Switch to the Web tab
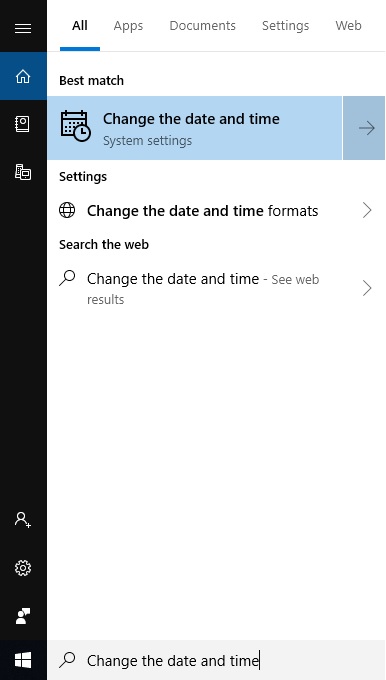This screenshot has width=386, height=680. [348, 26]
